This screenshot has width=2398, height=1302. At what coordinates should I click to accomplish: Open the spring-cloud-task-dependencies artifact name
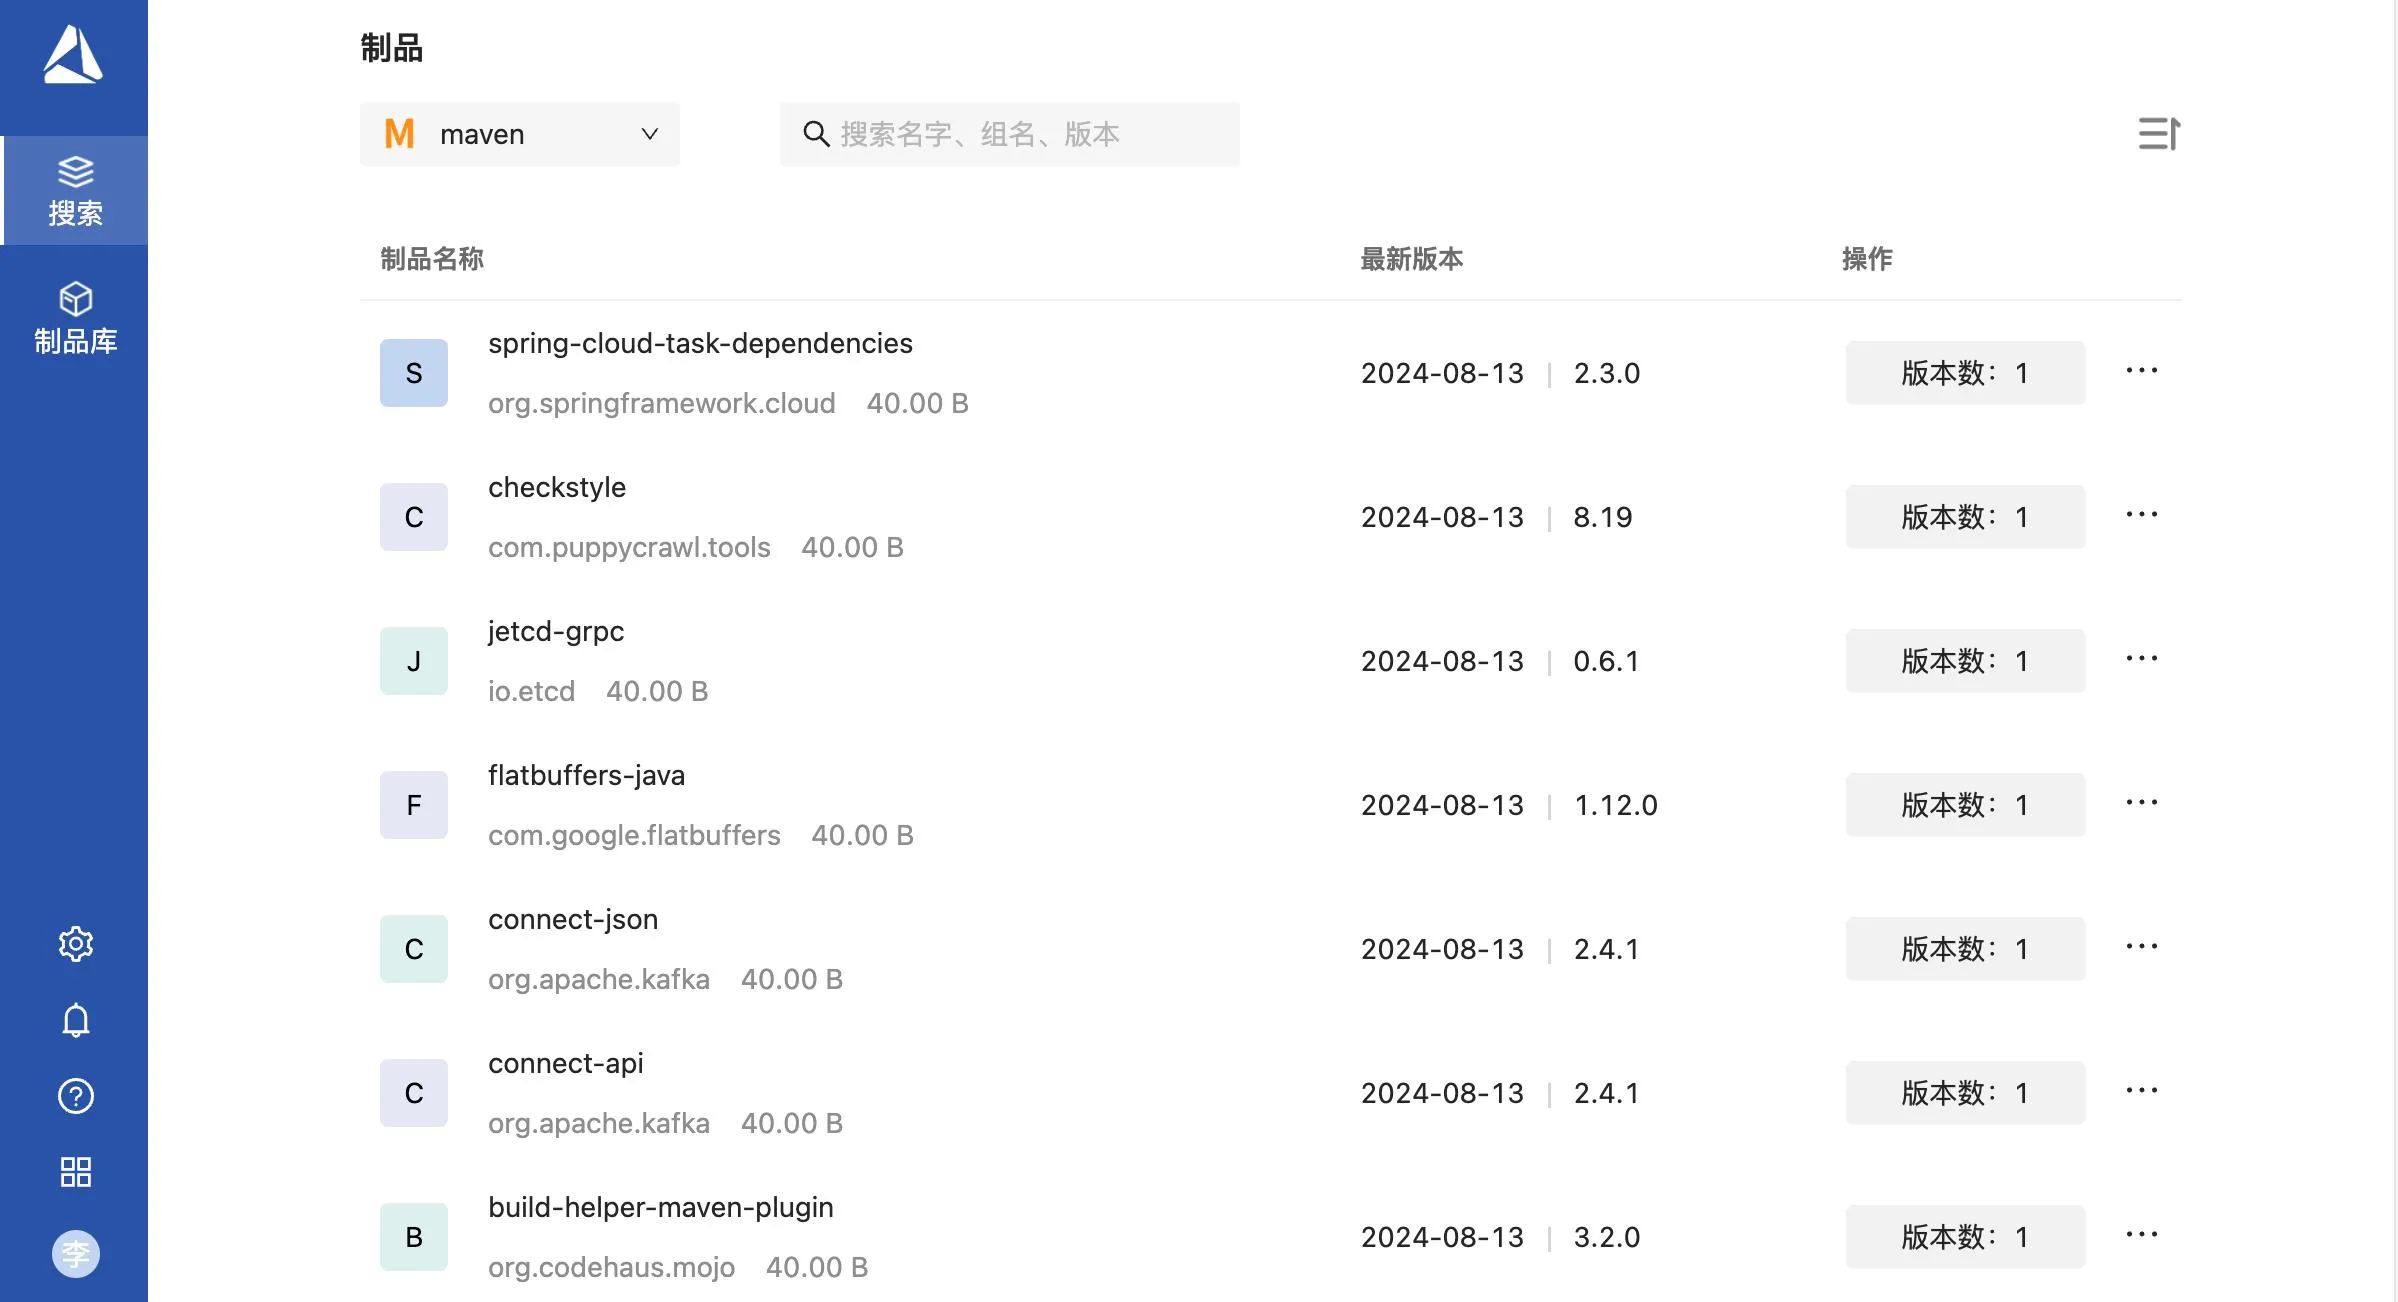(700, 344)
